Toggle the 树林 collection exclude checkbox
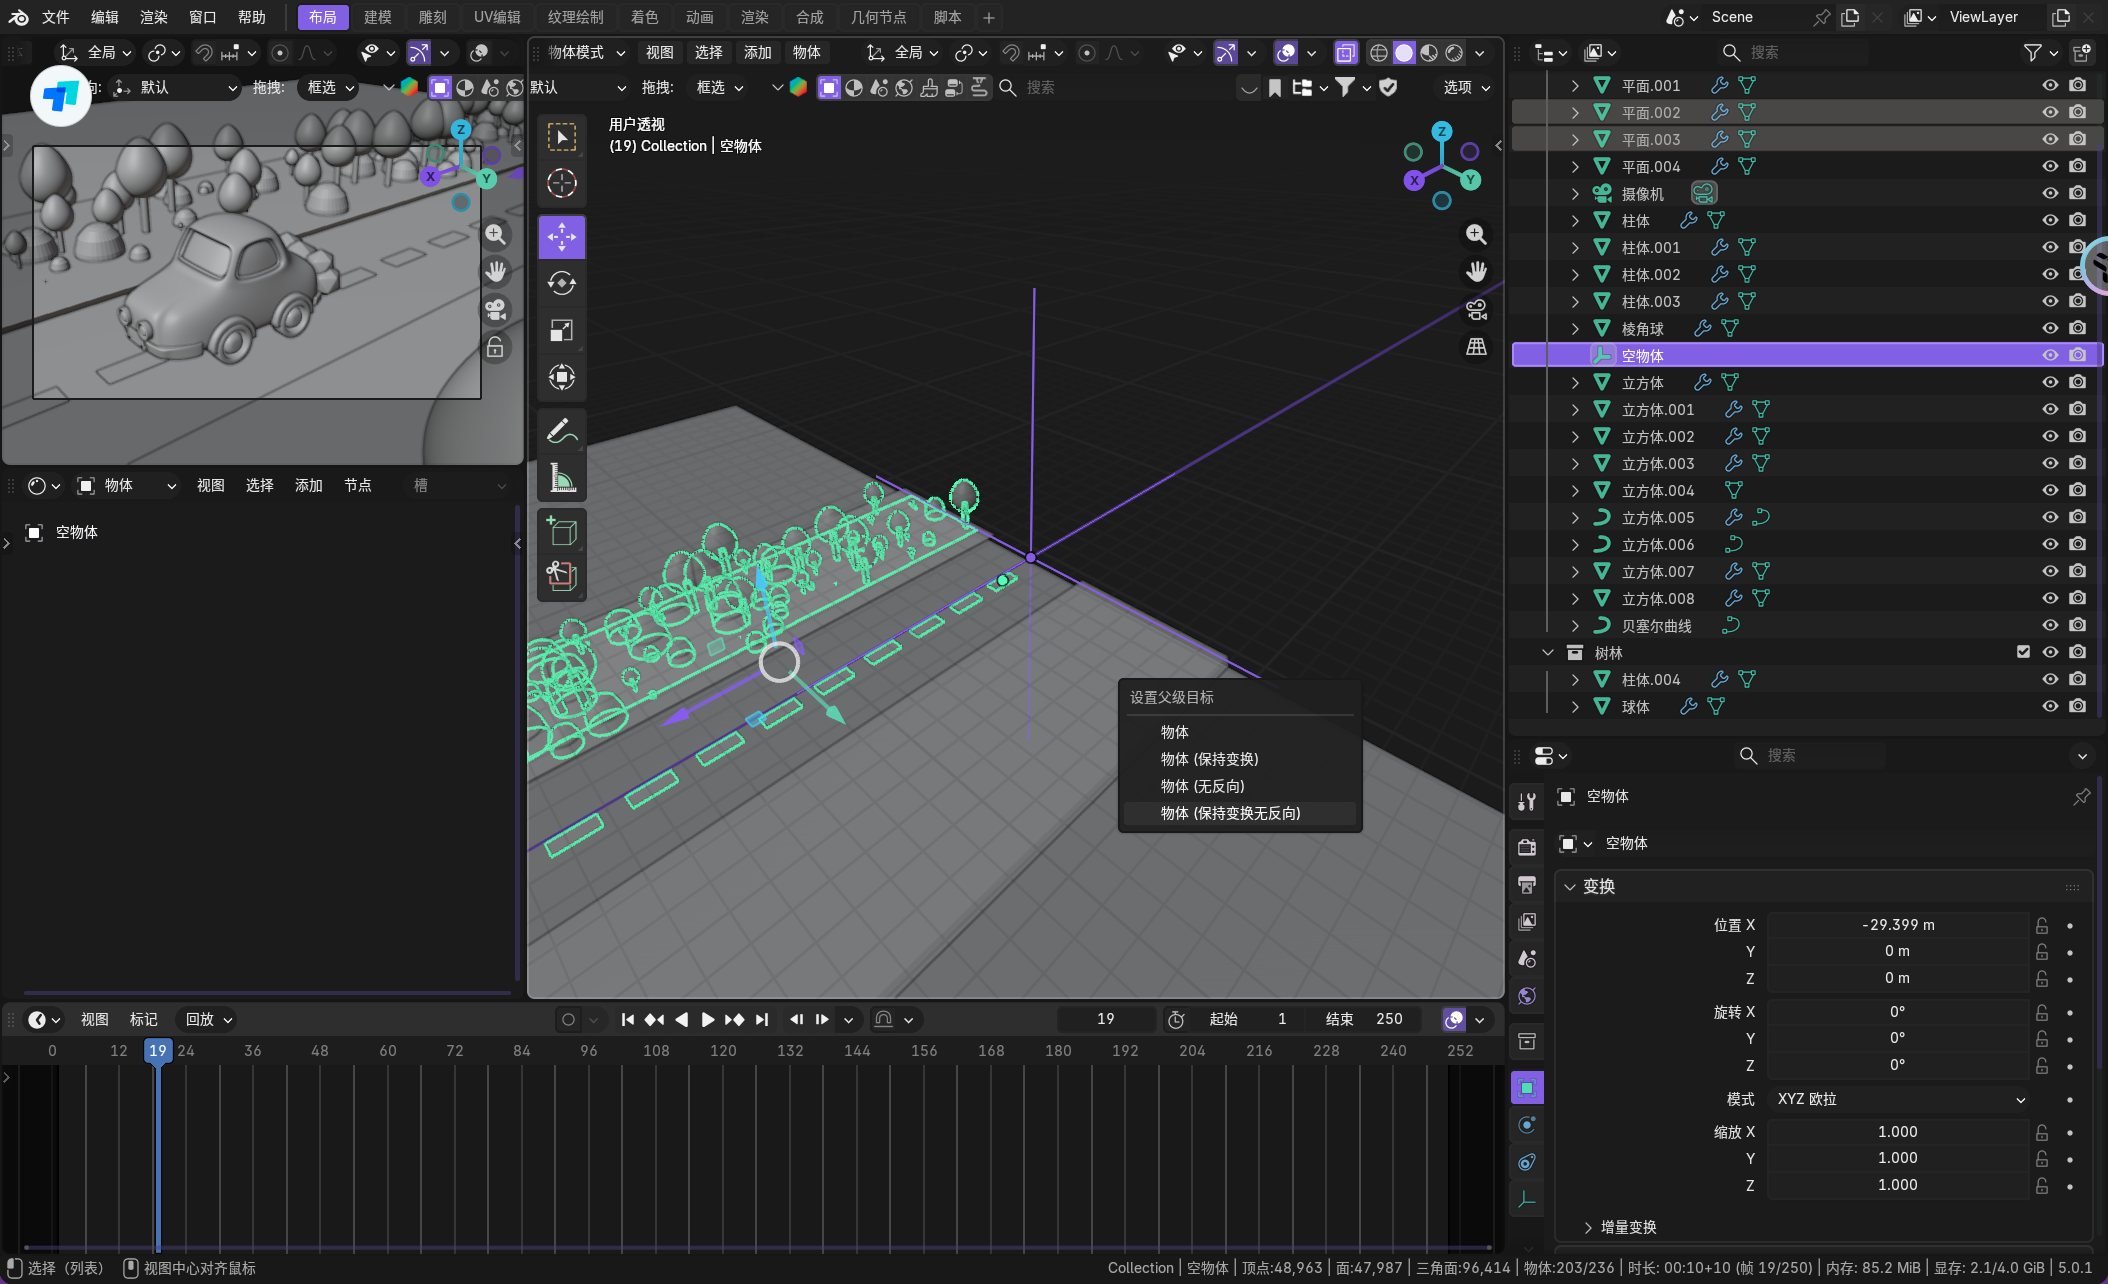This screenshot has height=1284, width=2108. [x=2023, y=652]
